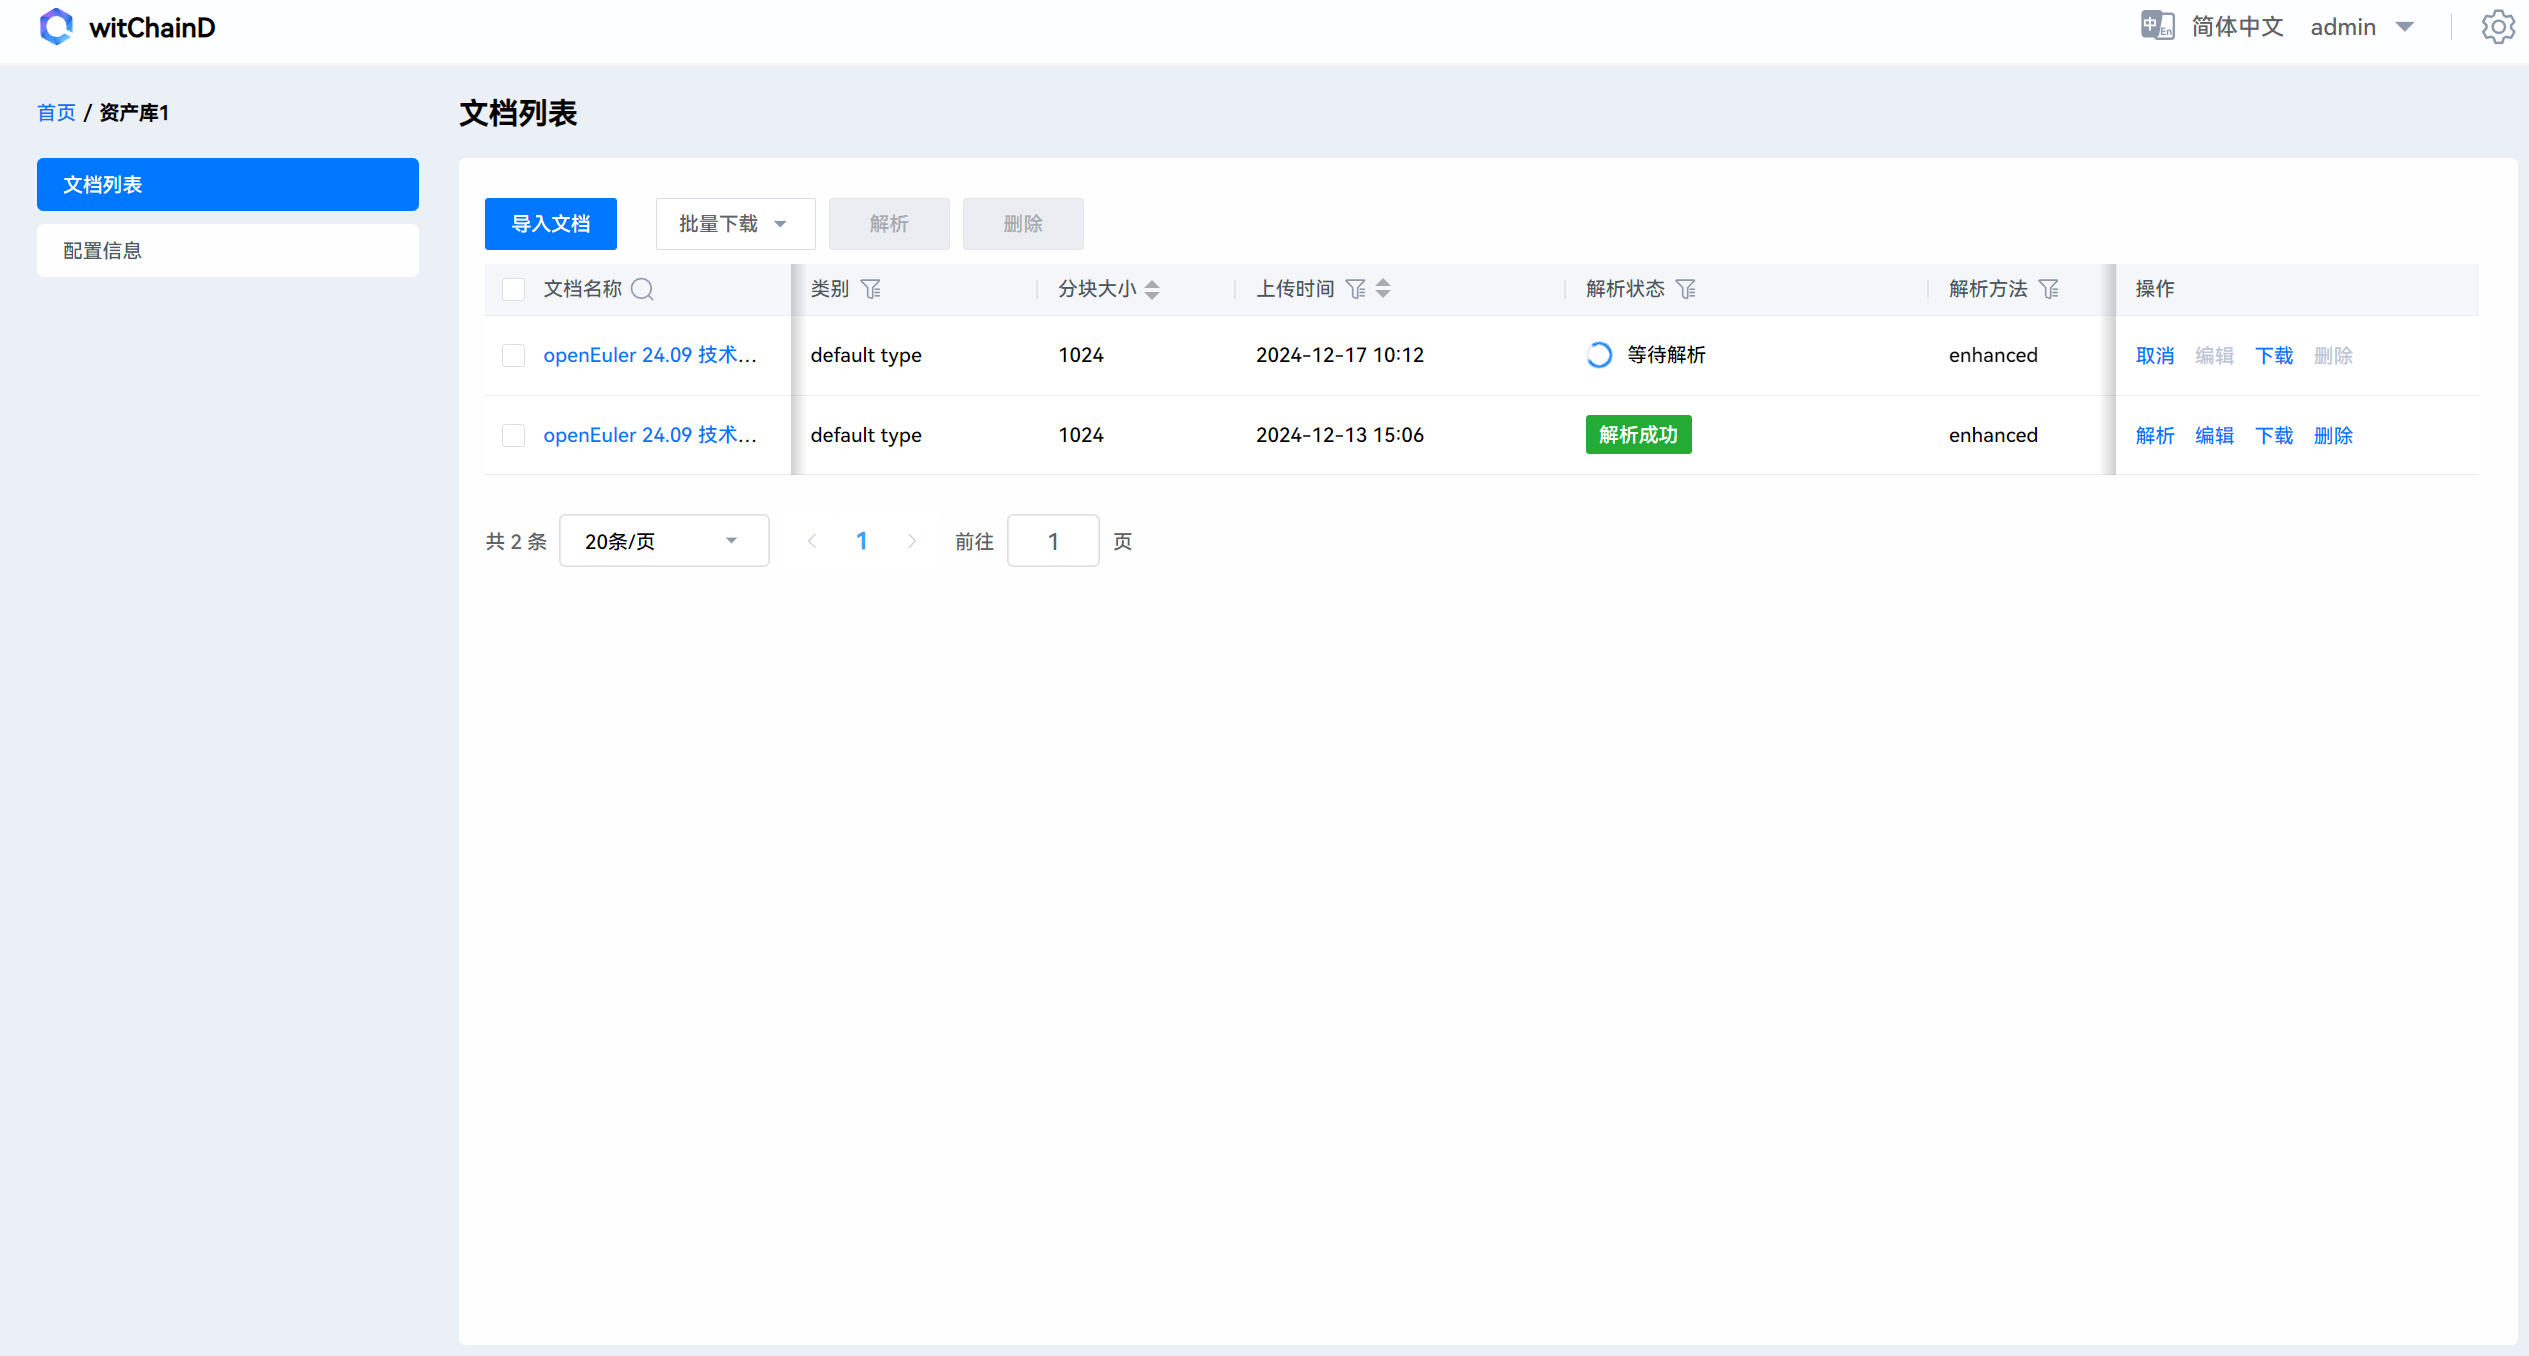Expand the 批量下载 dropdown
The image size is (2529, 1356).
pyautogui.click(x=735, y=224)
